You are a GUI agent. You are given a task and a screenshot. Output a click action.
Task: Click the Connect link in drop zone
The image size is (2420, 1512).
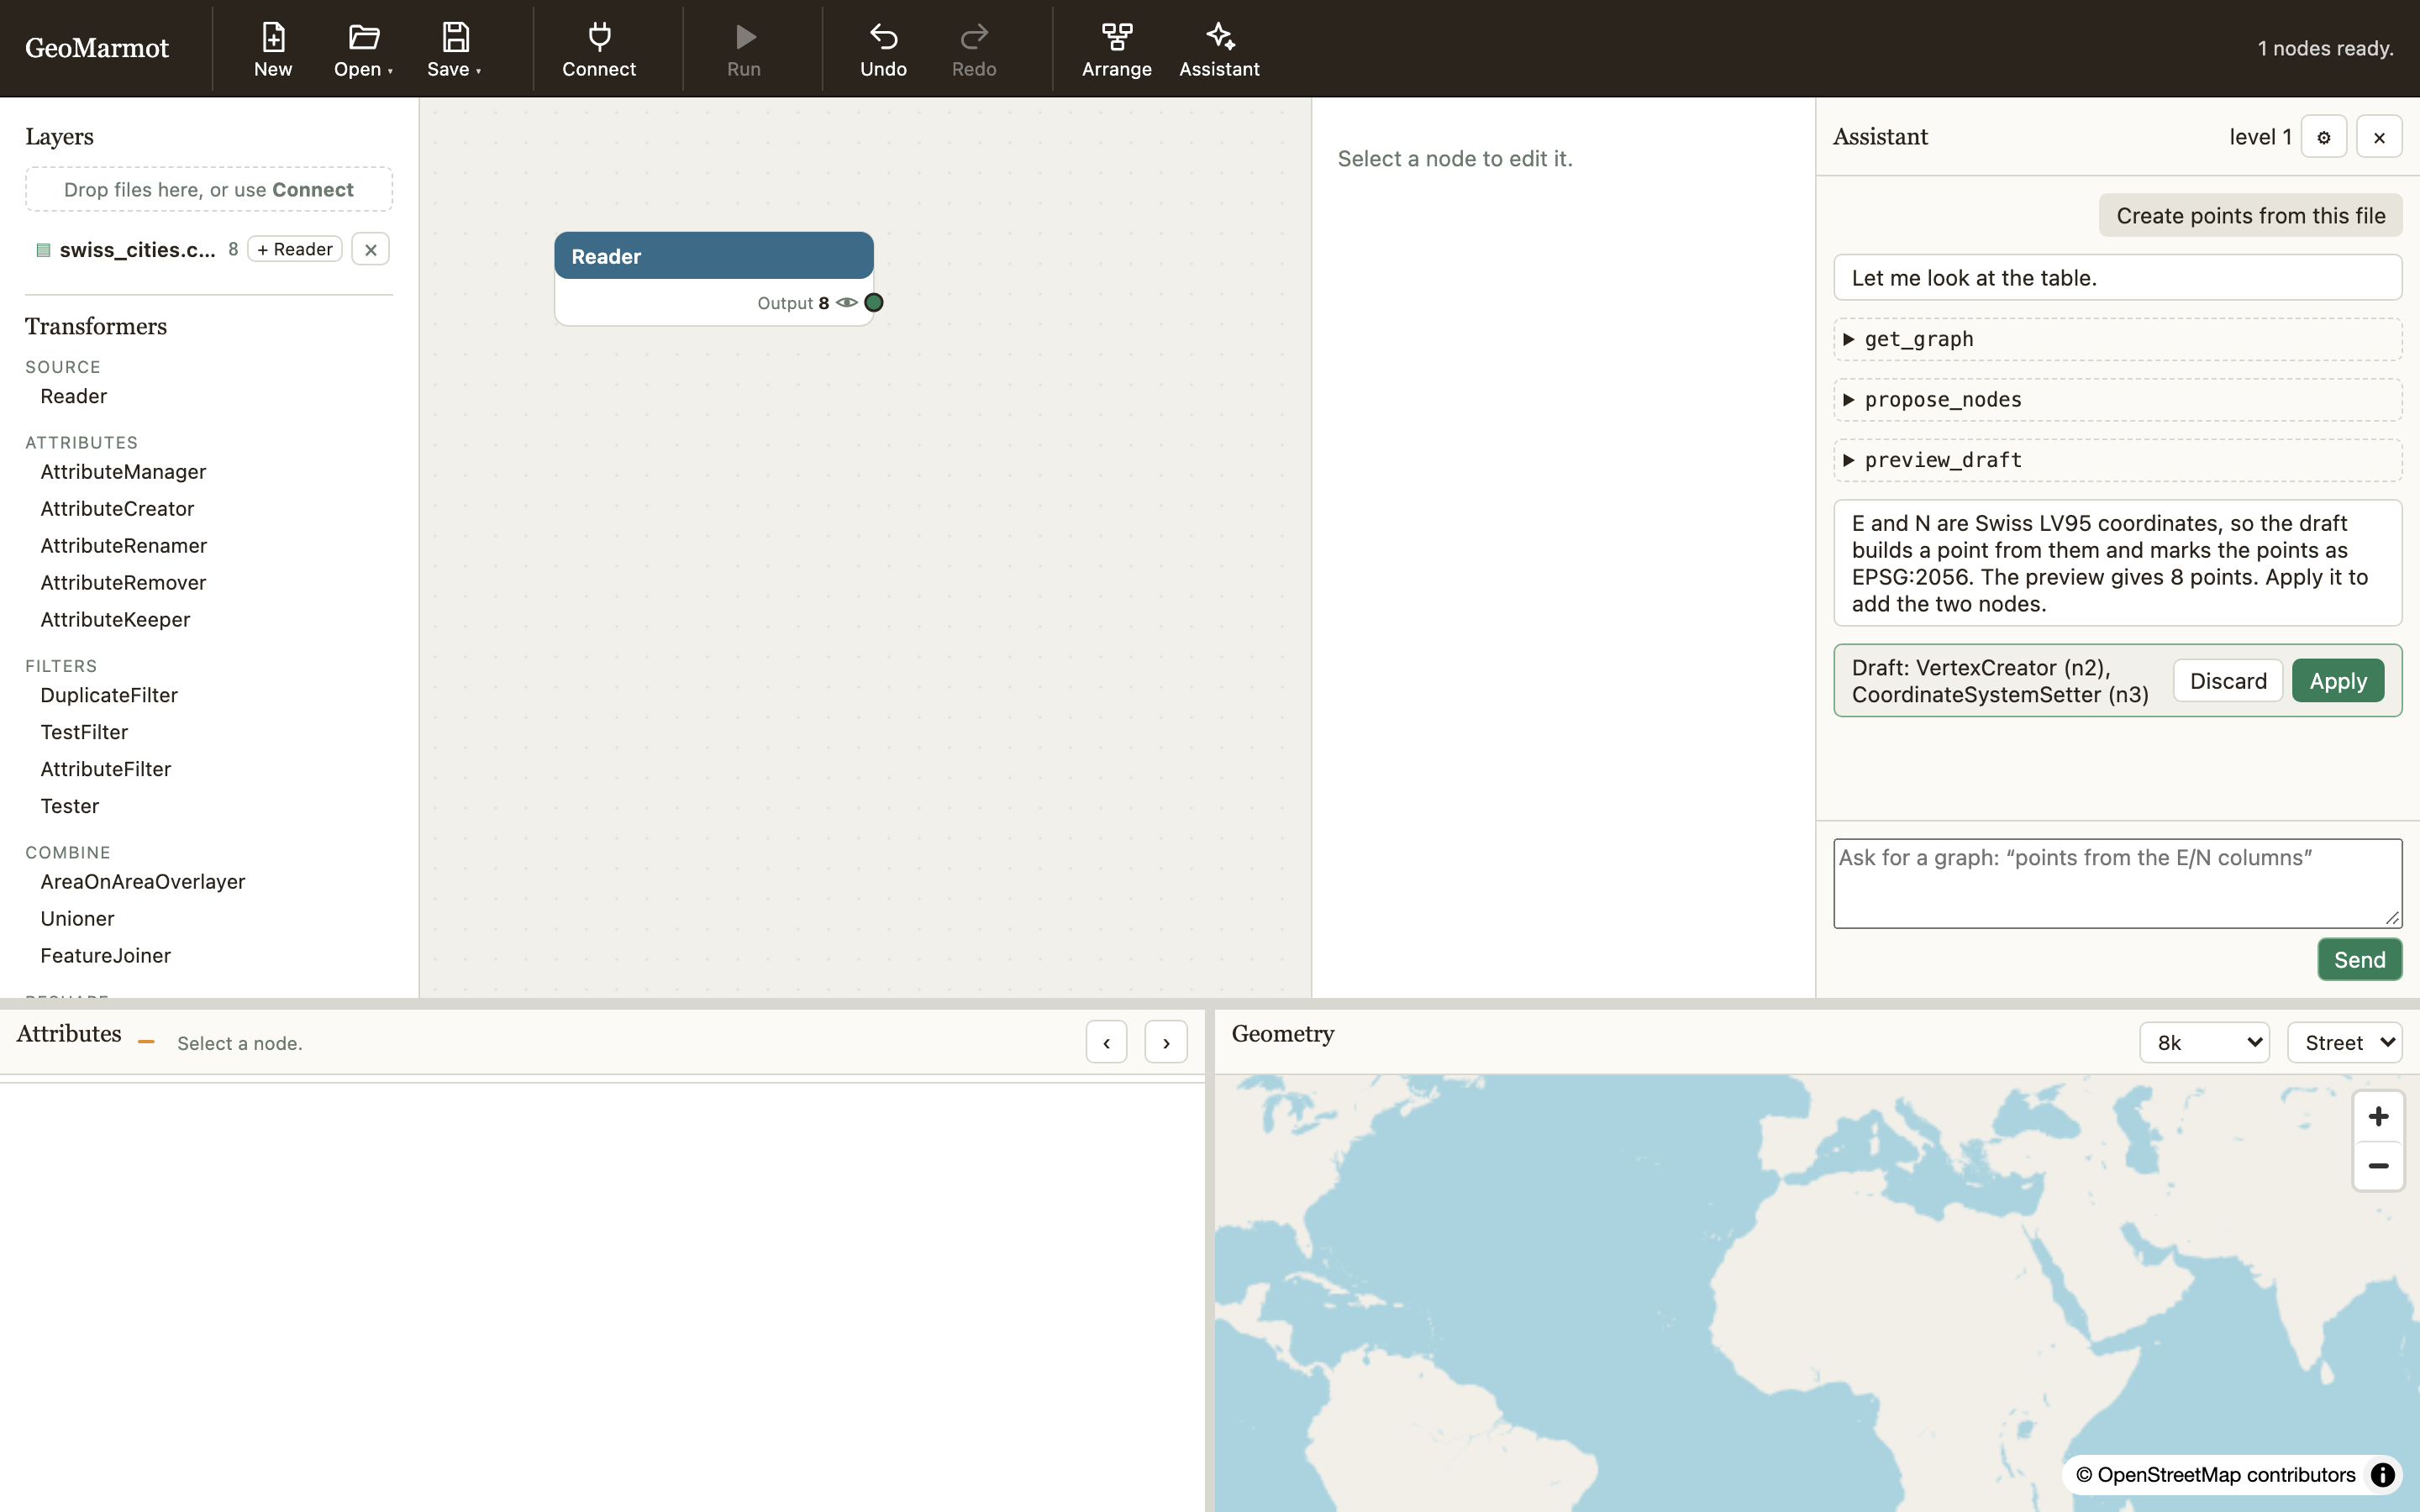(x=313, y=190)
